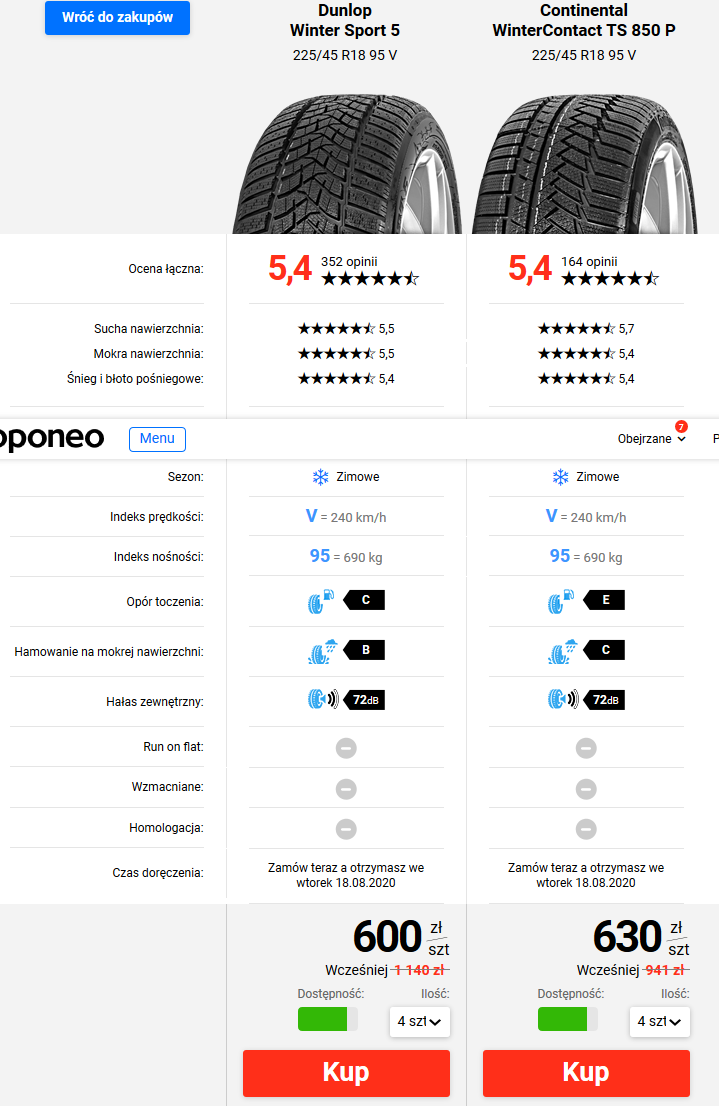
Task: Open Continental quantity 4 szt dropdown
Action: pyautogui.click(x=660, y=1021)
